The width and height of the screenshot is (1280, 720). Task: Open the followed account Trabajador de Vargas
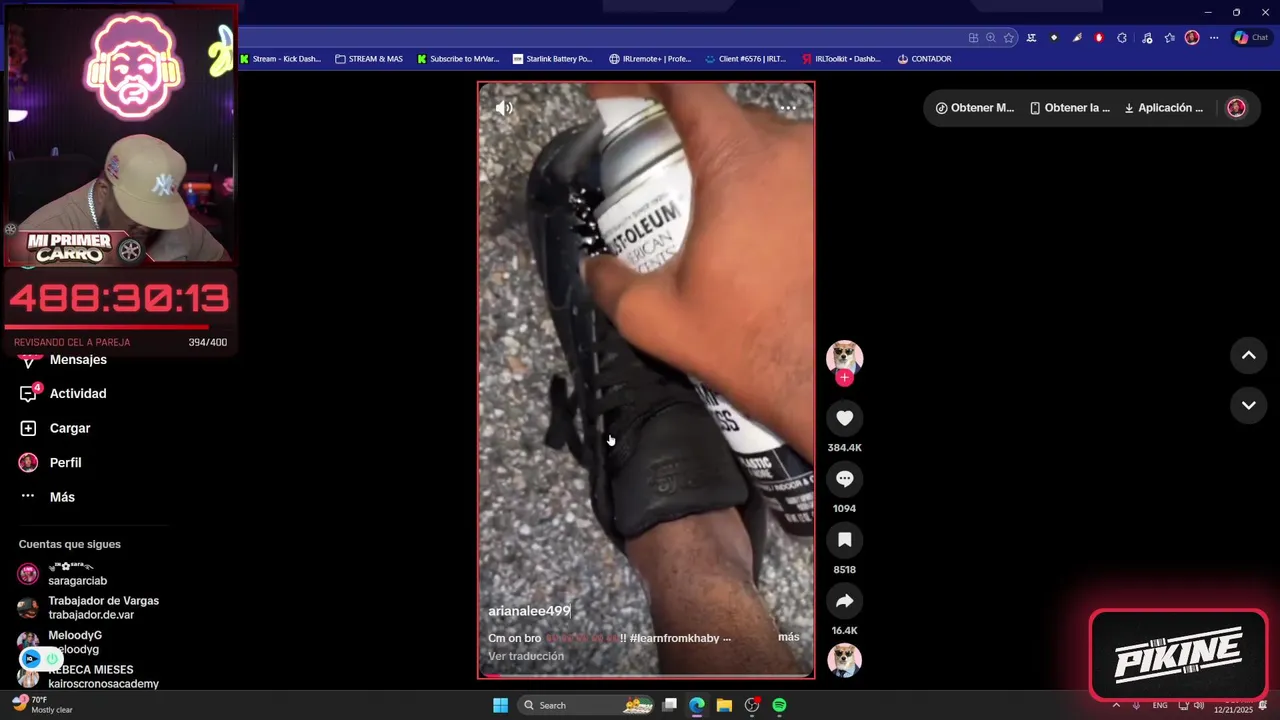pos(90,608)
